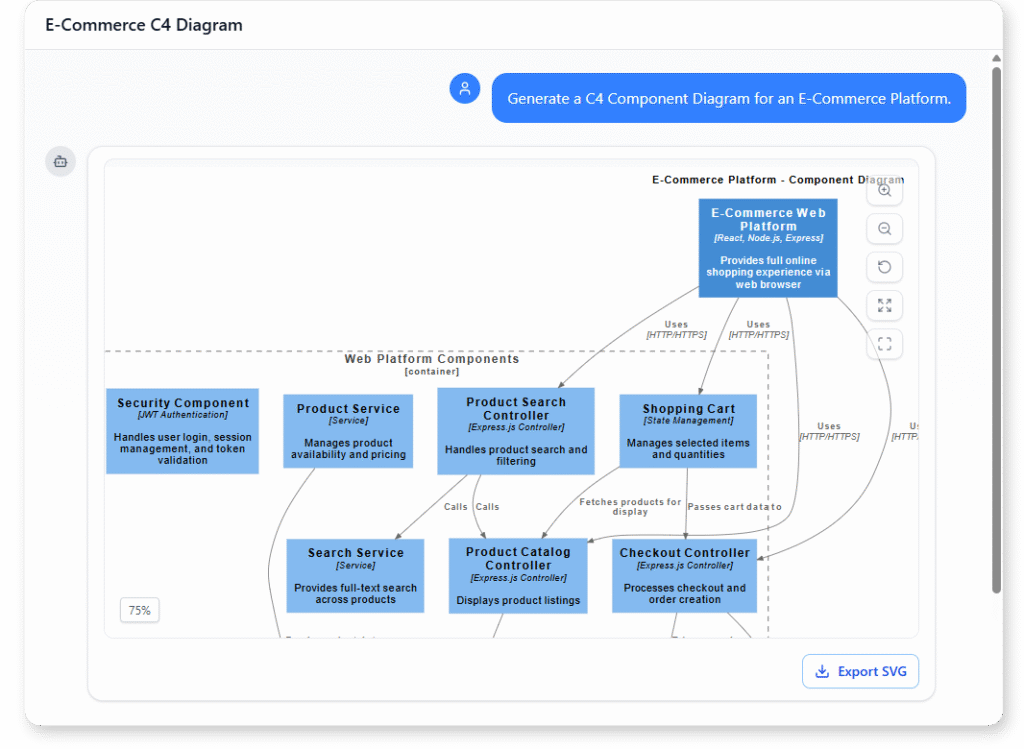Screen dimensions: 1024x749
Task: Click the blue user avatar icon
Action: click(x=464, y=88)
